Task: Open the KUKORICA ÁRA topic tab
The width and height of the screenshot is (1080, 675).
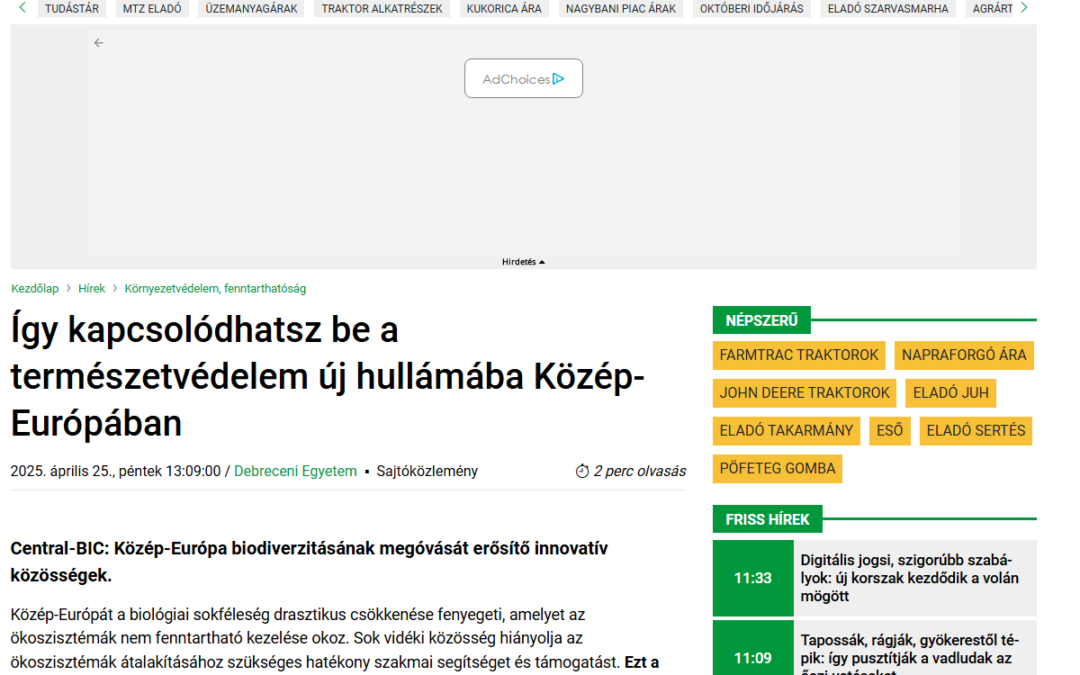Action: click(x=503, y=7)
